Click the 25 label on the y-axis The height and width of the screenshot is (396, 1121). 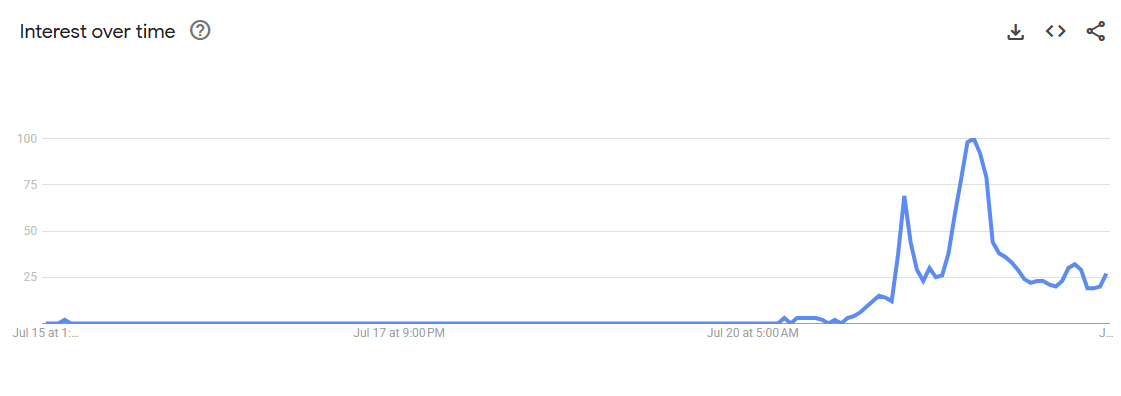(29, 277)
